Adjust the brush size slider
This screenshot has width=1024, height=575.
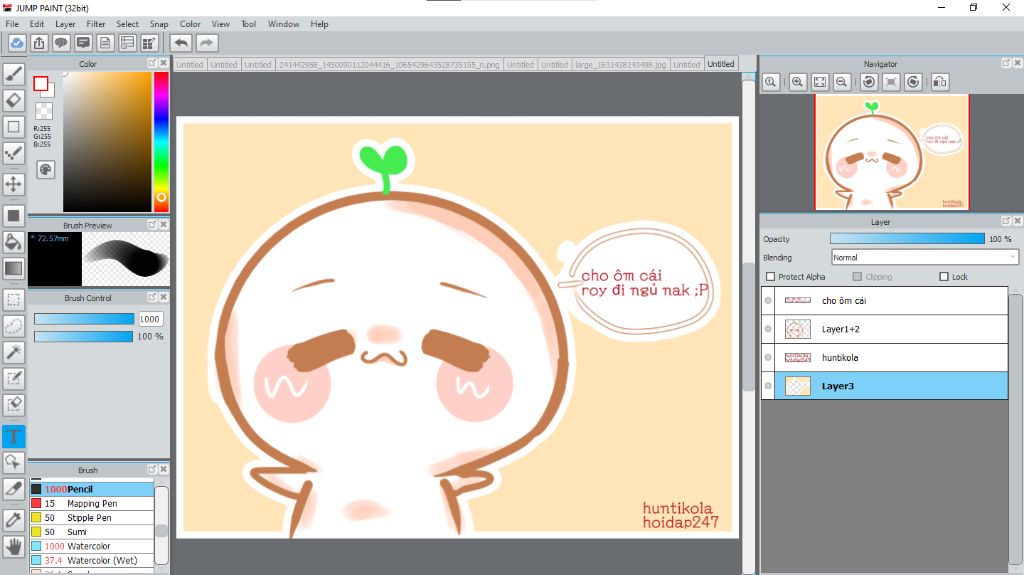pos(84,319)
